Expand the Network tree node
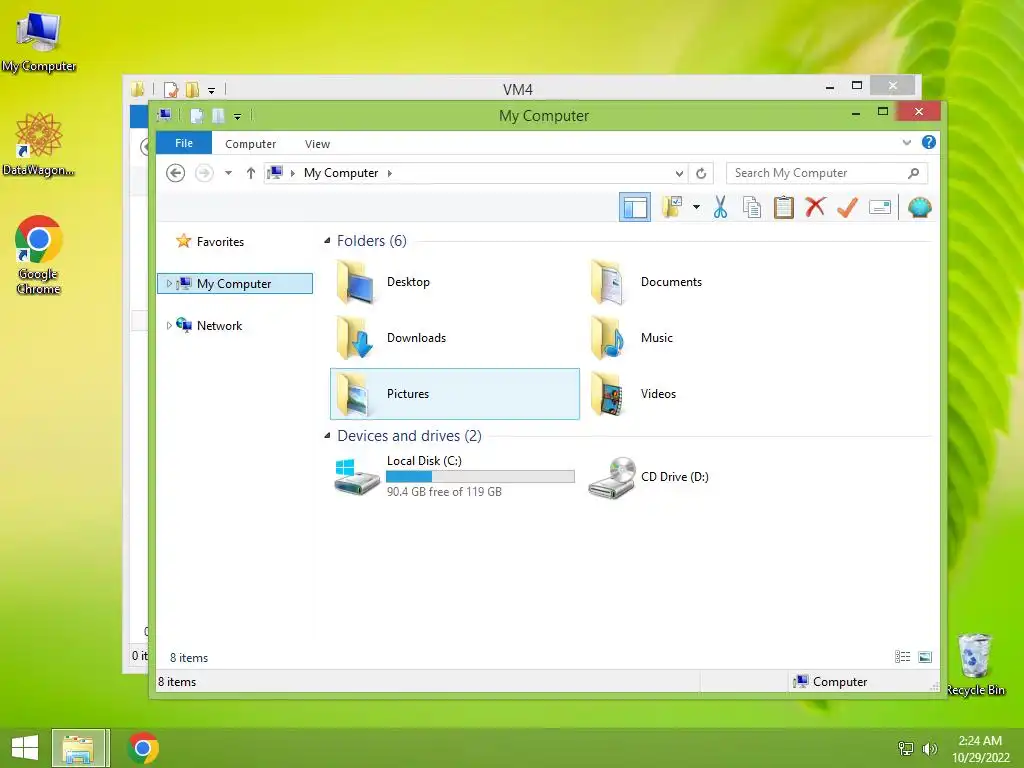 click(168, 325)
